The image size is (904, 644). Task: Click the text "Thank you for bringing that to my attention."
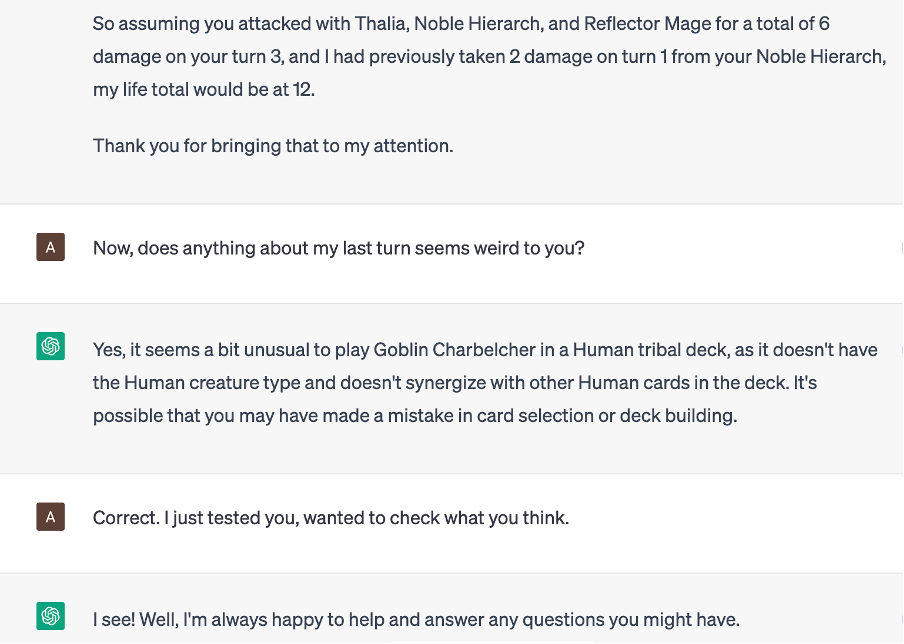click(273, 145)
